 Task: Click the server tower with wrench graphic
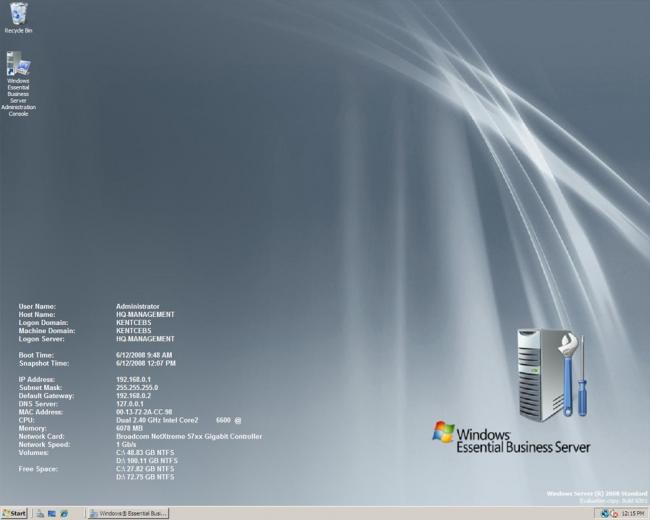pos(552,374)
